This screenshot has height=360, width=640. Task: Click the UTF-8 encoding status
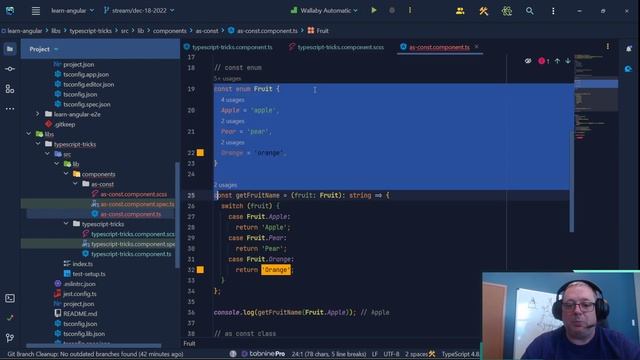(391, 354)
